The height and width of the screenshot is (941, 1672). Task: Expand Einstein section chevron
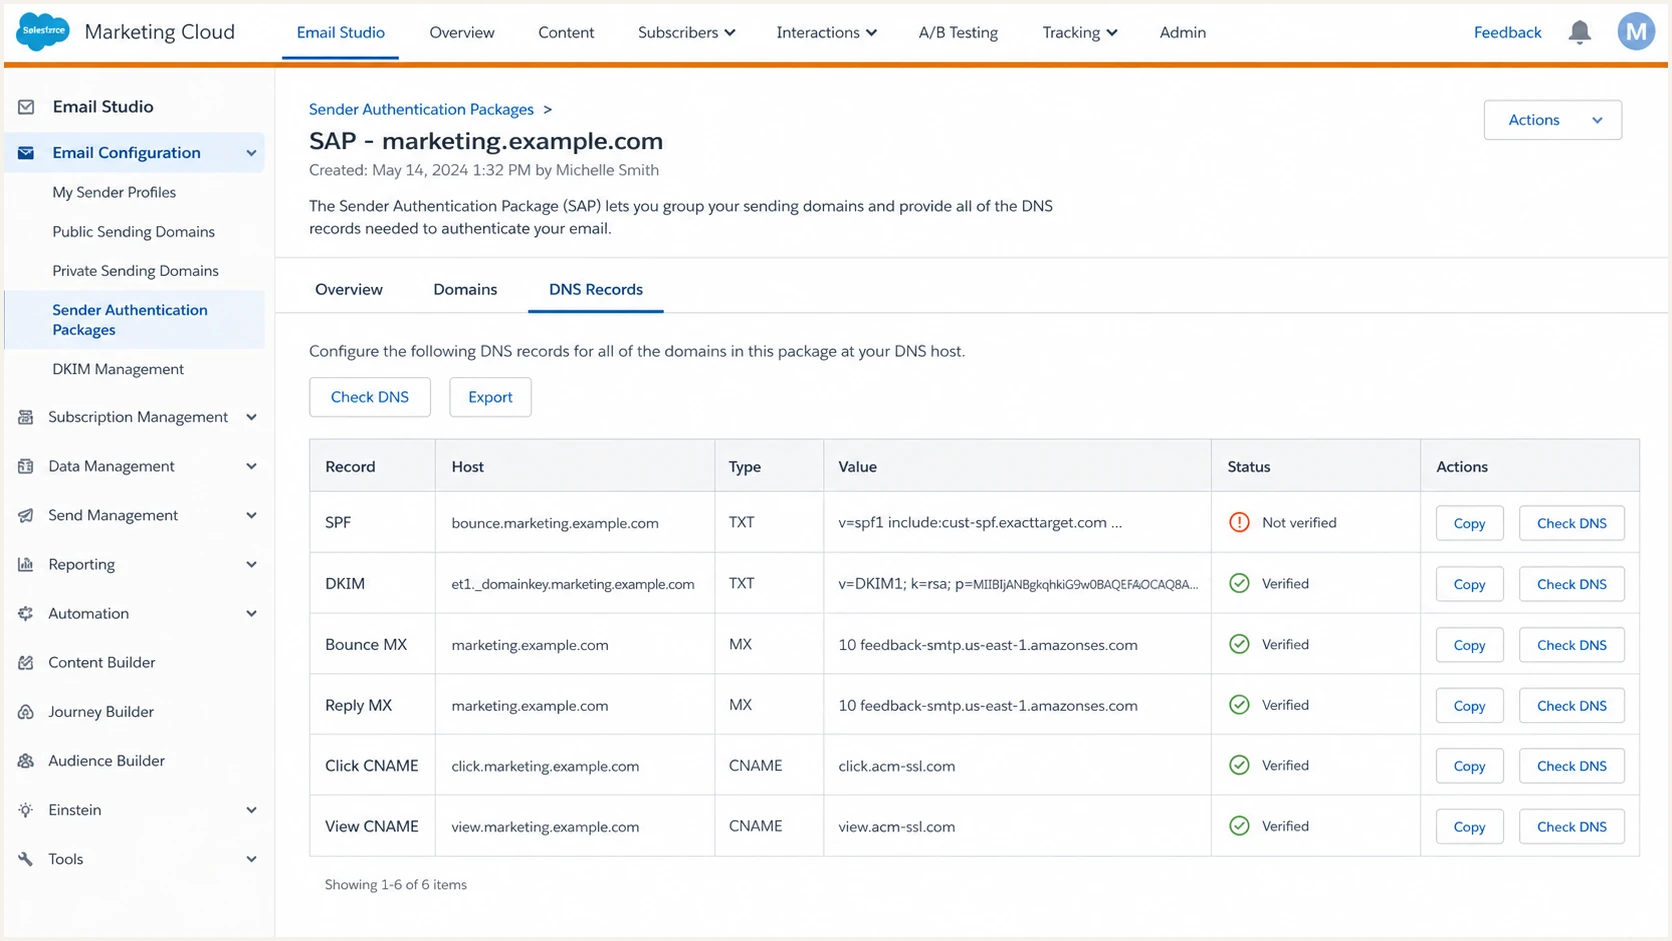(251, 810)
